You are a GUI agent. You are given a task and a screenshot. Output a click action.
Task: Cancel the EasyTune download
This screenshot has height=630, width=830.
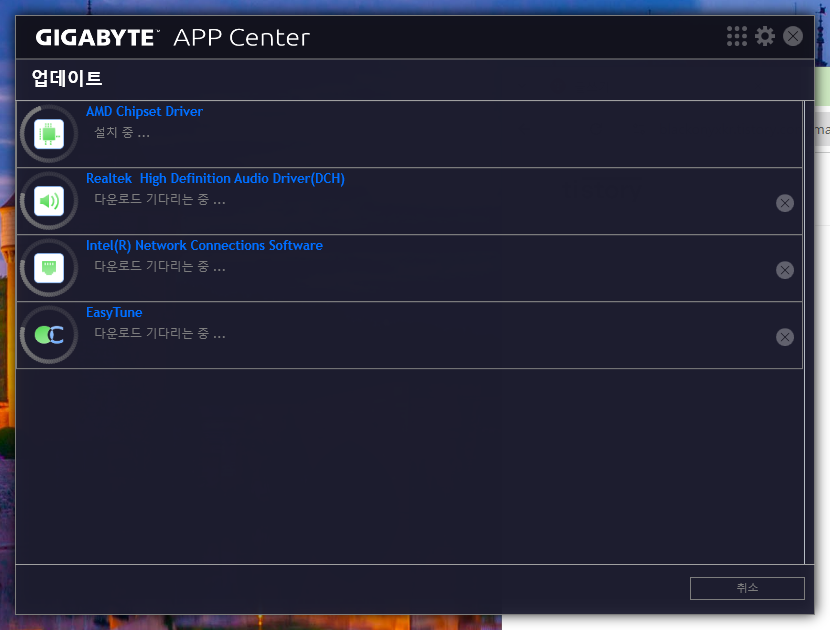tap(784, 337)
